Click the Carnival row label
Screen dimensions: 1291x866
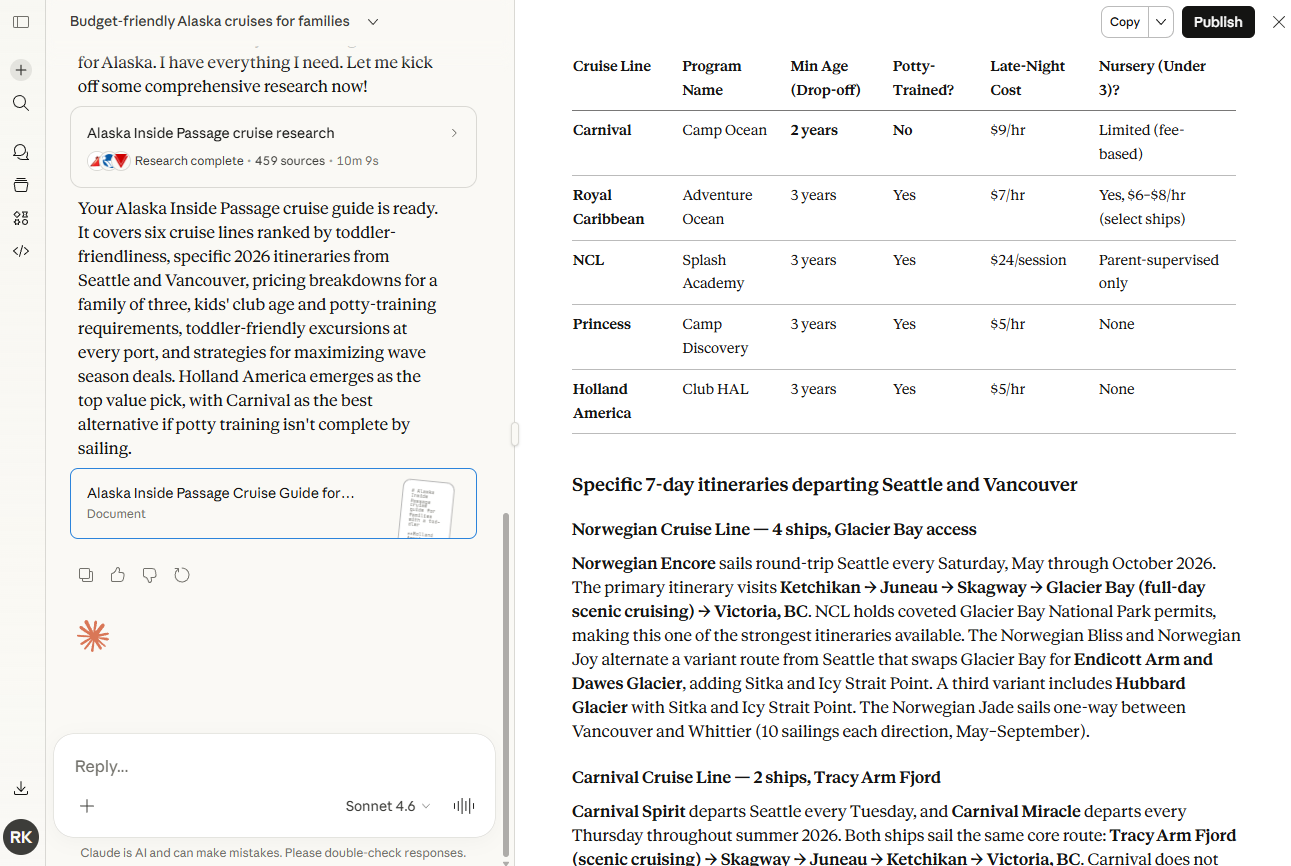click(602, 130)
